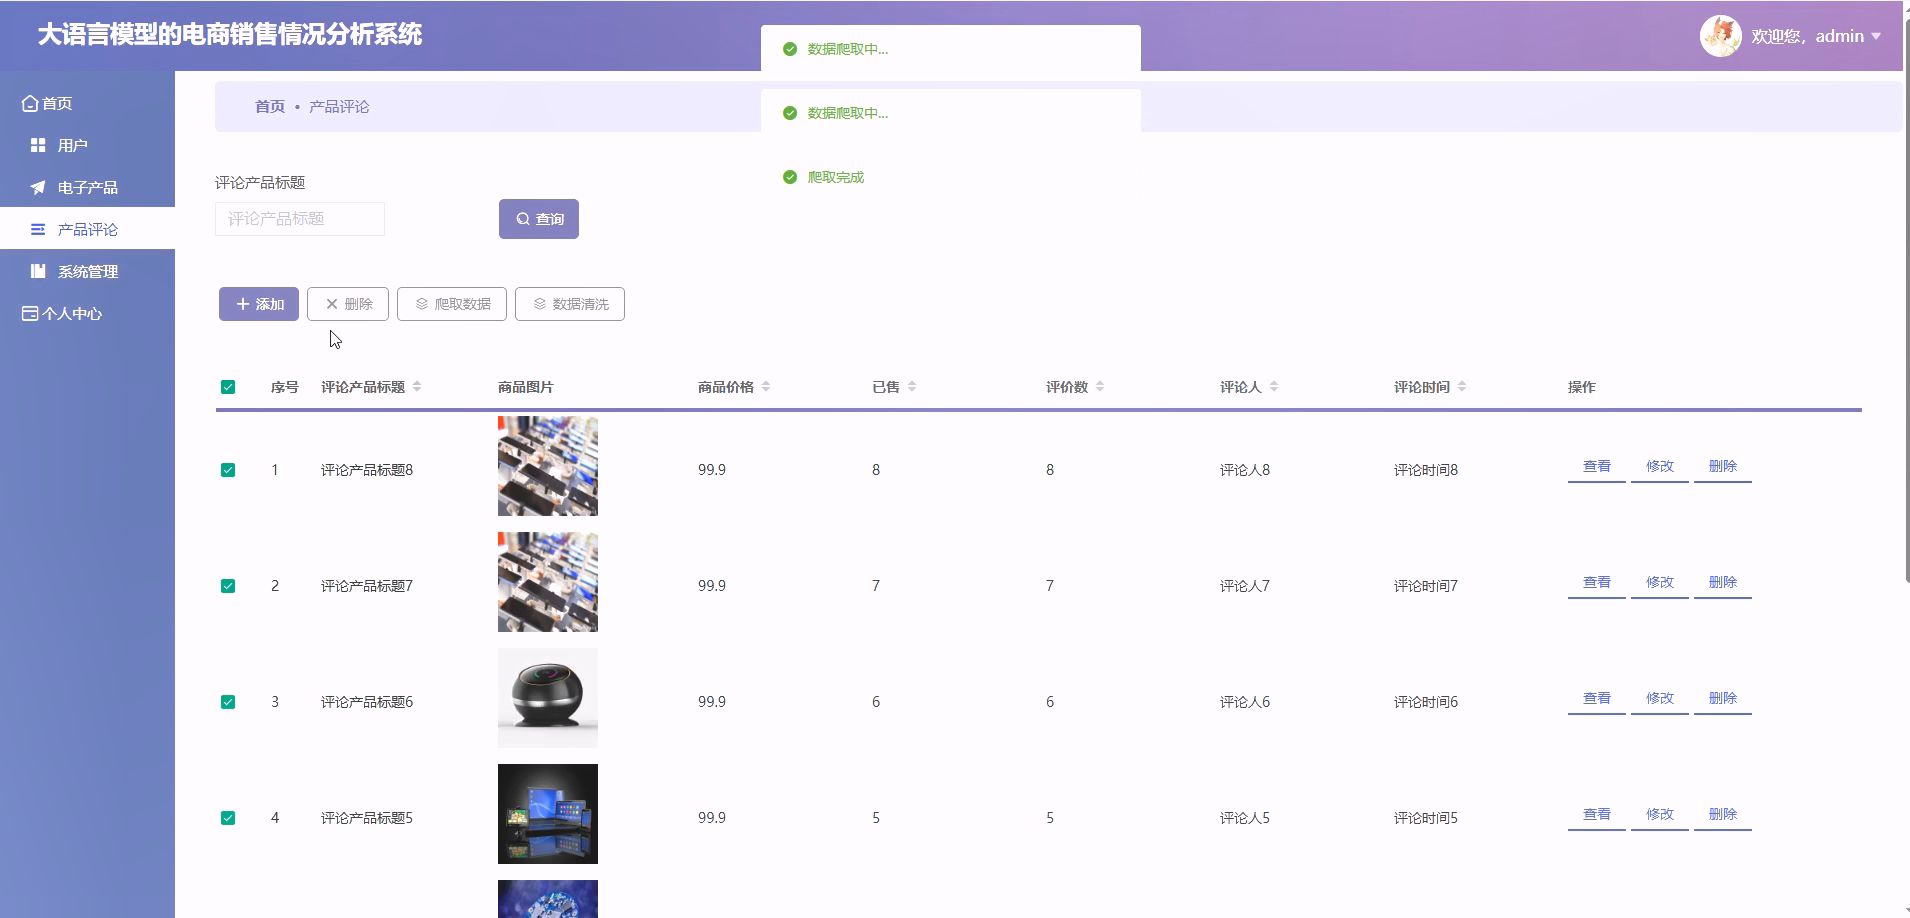This screenshot has width=1910, height=918.
Task: Click the 产品评论 list icon in sidebar
Action: pyautogui.click(x=38, y=229)
